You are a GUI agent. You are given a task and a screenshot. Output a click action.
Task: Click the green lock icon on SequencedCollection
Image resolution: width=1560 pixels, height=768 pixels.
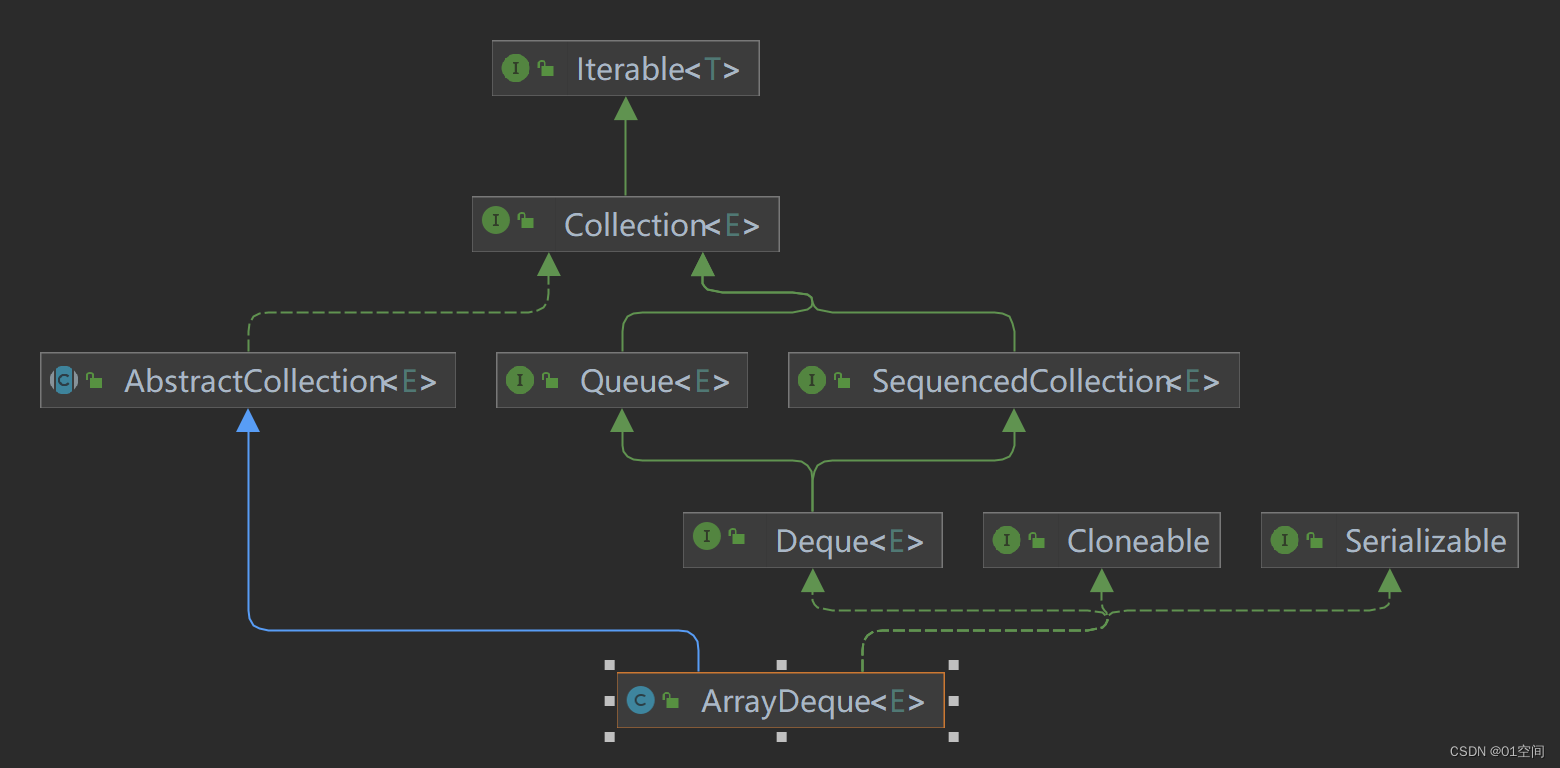pos(842,380)
